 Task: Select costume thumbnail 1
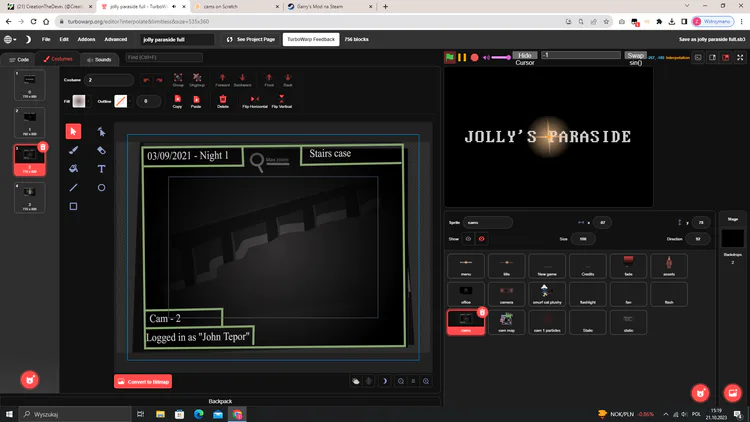tap(30, 85)
